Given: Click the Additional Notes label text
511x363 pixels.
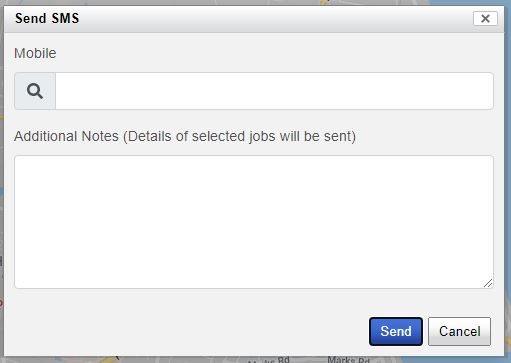Looking at the screenshot, I should [66, 136].
